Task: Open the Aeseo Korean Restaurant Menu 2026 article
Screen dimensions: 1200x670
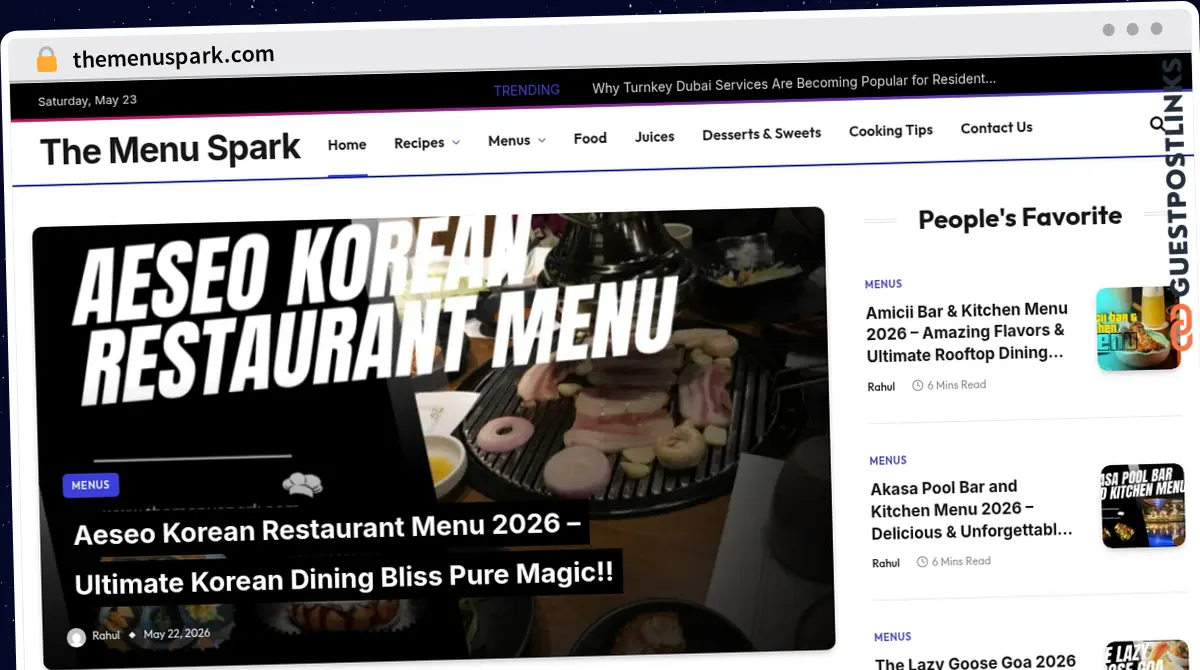Action: click(344, 553)
